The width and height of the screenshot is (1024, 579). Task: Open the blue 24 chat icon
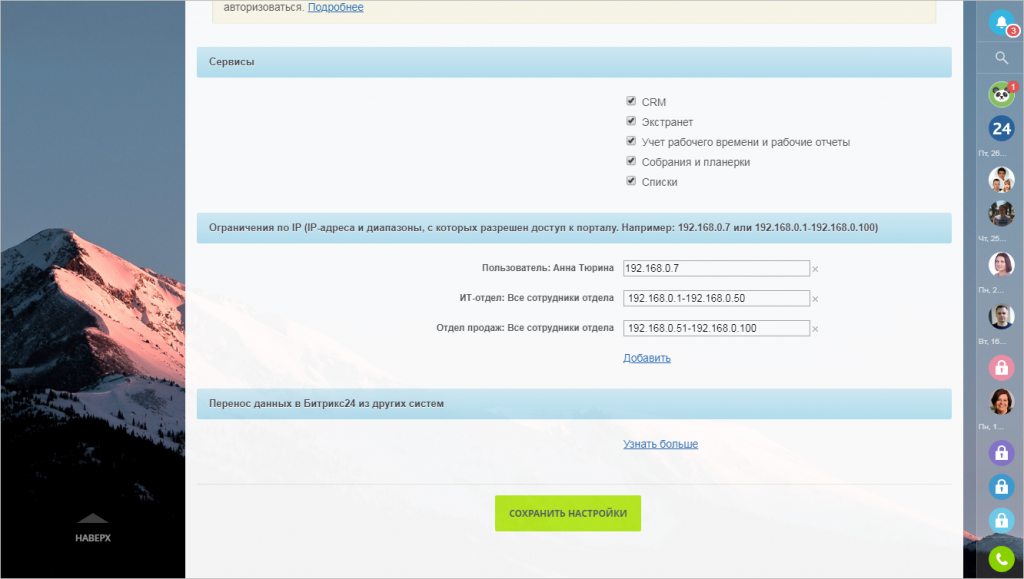[x=1001, y=128]
